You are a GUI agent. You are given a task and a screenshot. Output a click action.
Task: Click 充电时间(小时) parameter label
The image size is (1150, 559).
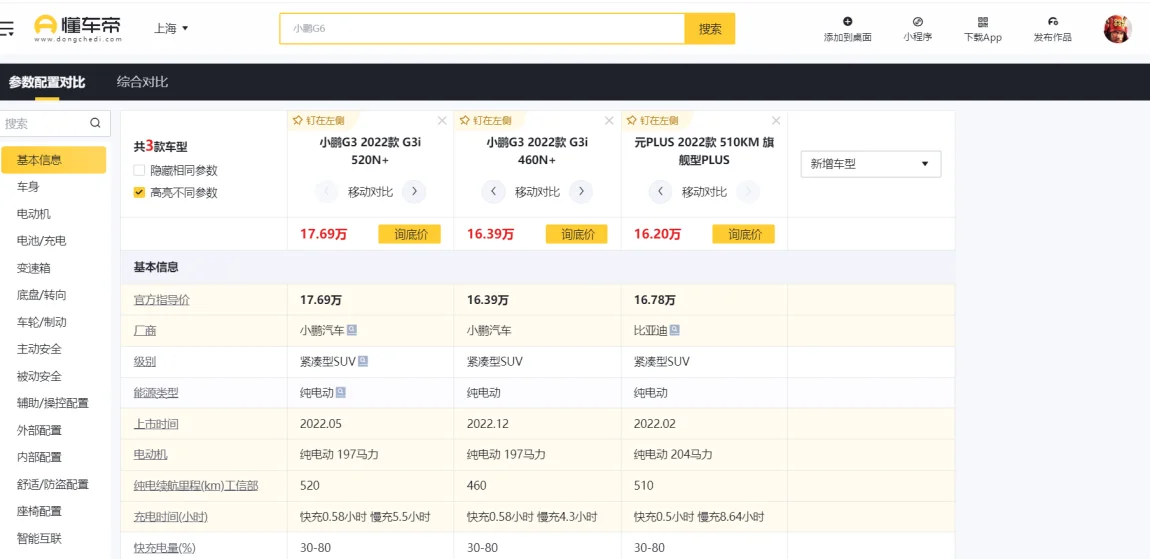coord(171,517)
